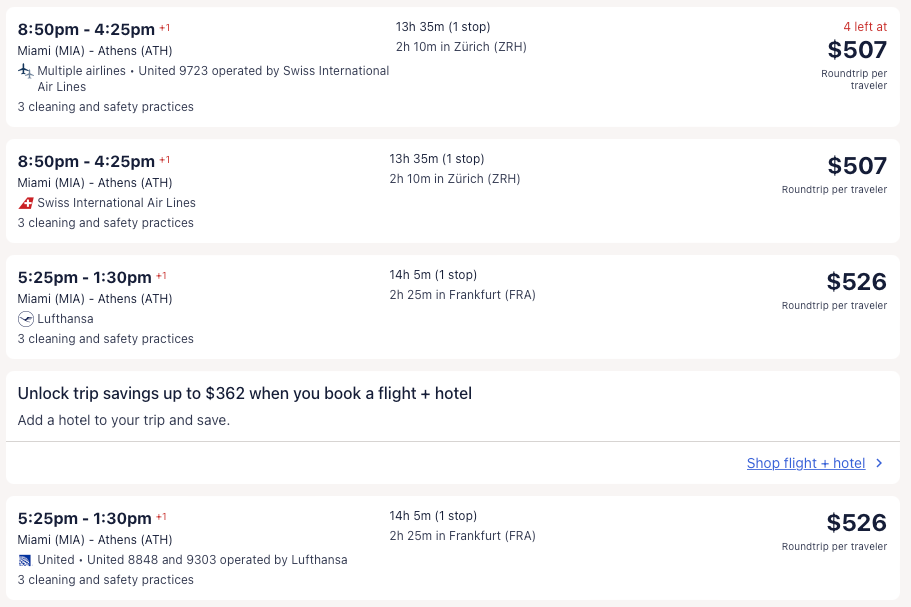Image resolution: width=911 pixels, height=607 pixels.
Task: Click 2h 25m in Frankfurt on United 8848 flight
Action: point(462,536)
